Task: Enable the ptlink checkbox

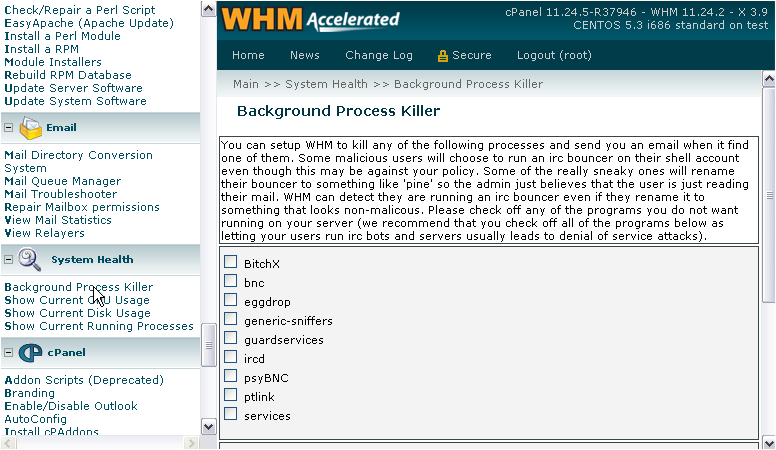Action: 231,395
